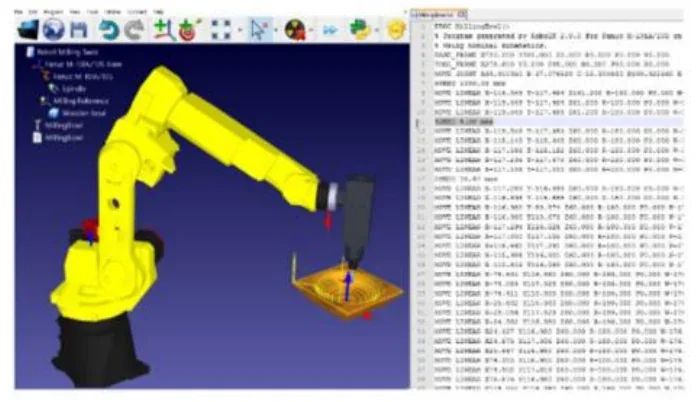Screen dimensions: 698x402
Task: Open the Connect menu
Action: click(x=137, y=12)
